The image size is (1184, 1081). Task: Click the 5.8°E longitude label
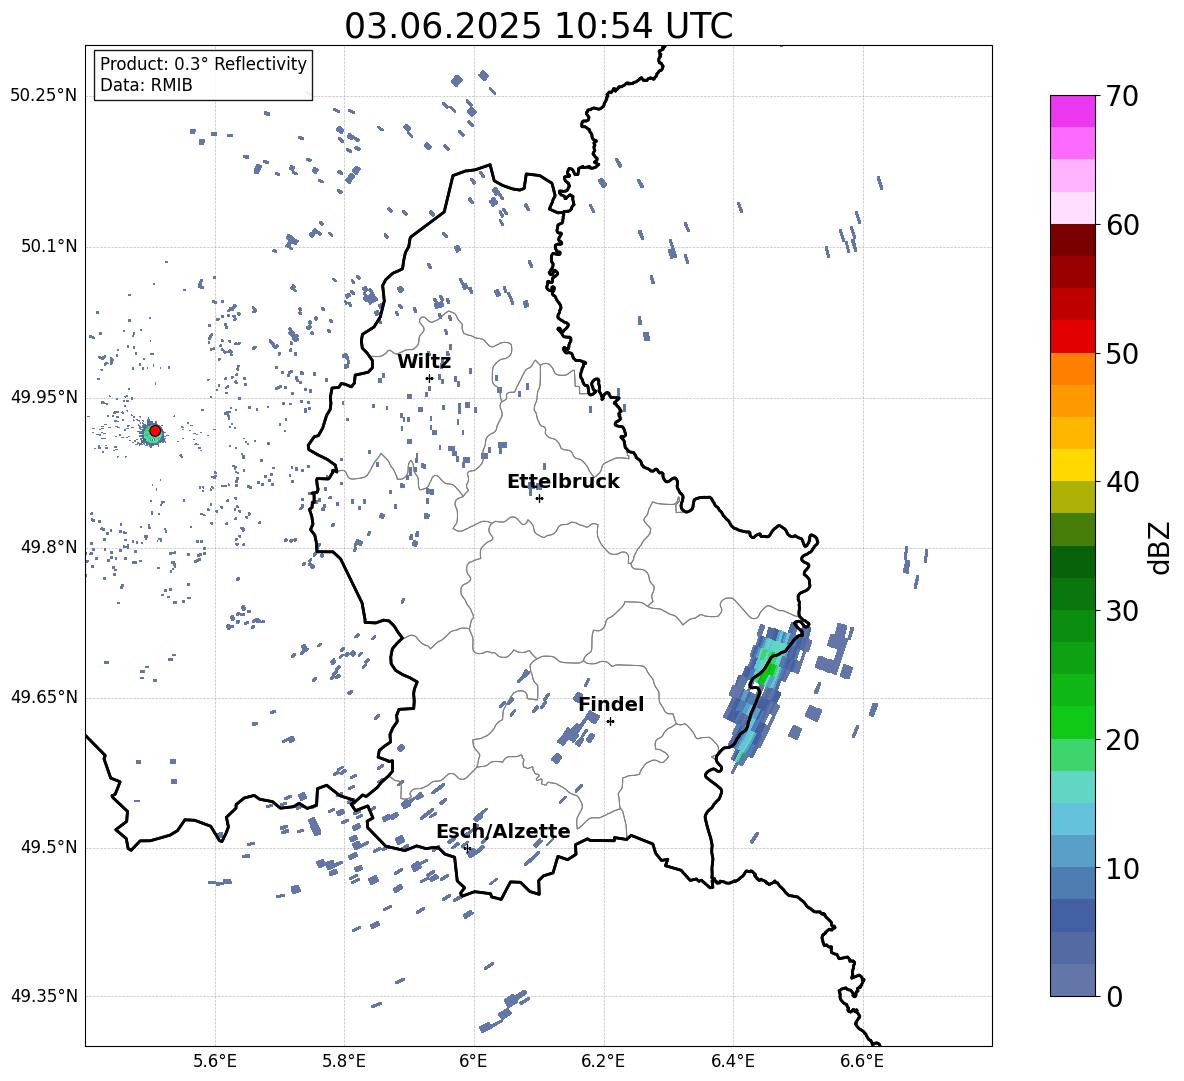(x=344, y=1061)
